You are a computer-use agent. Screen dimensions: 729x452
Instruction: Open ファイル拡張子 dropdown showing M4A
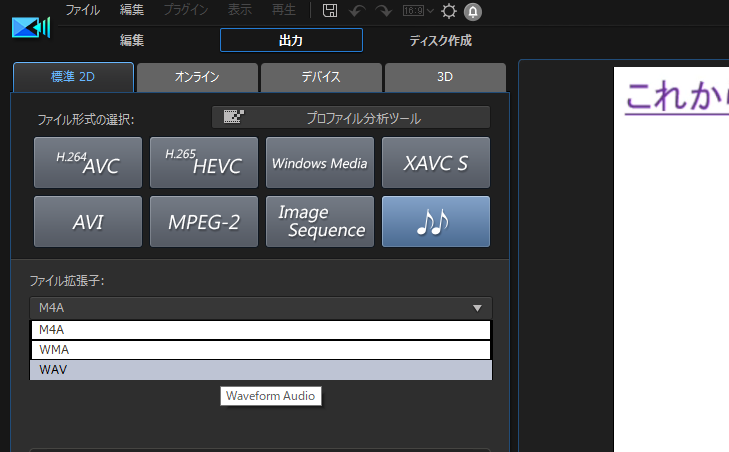[261, 308]
